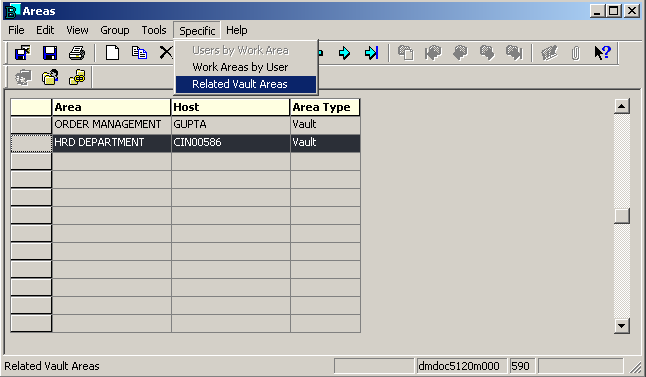Click the Save floppy disk icon
The image size is (646, 377).
tap(50, 53)
